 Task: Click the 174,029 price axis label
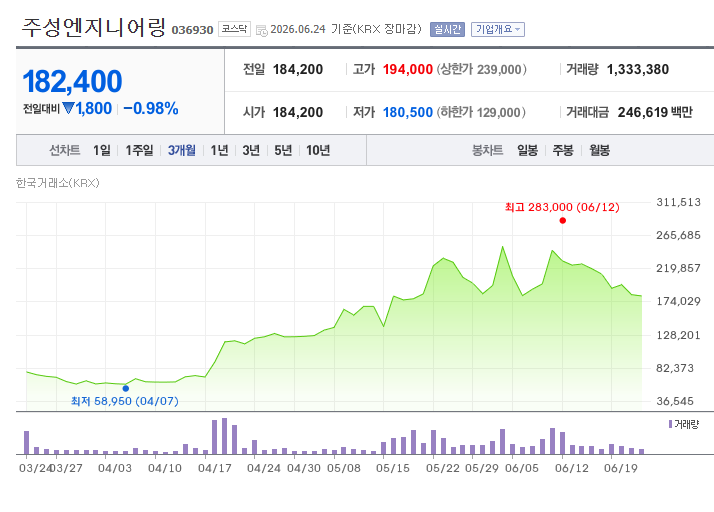[x=678, y=301]
